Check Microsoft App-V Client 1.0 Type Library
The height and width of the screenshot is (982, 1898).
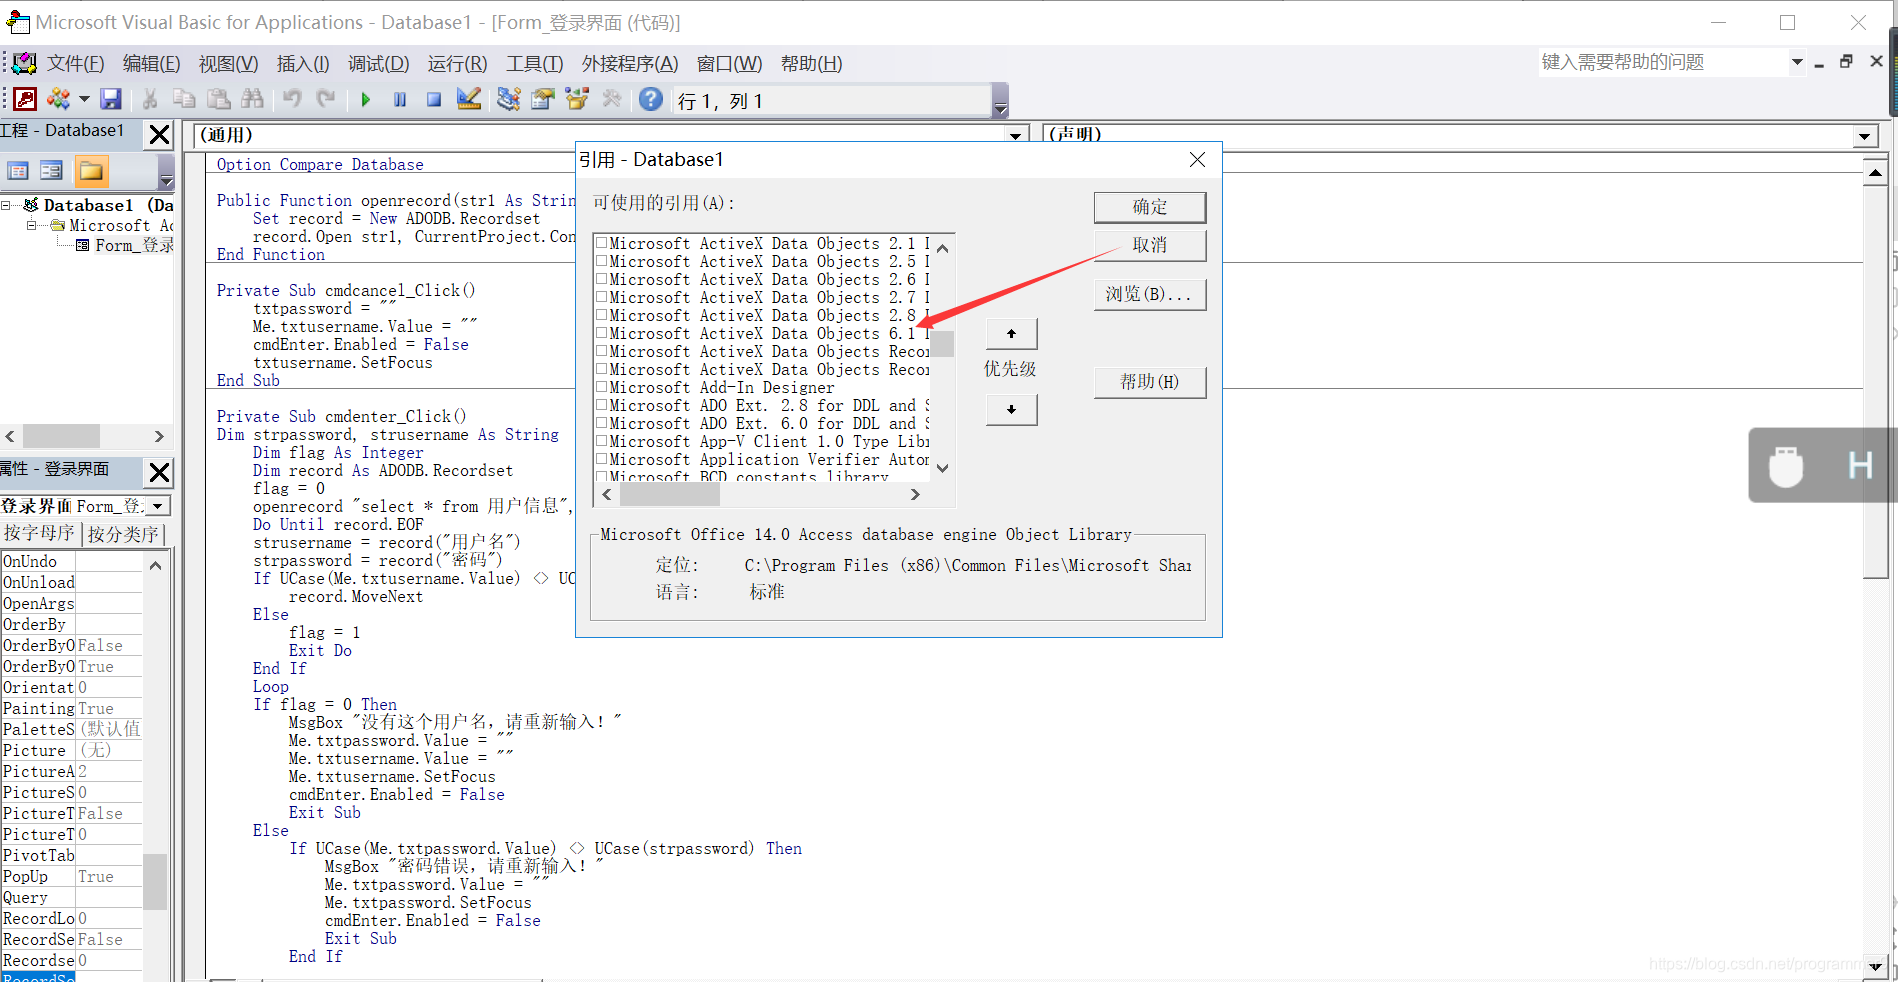(x=602, y=441)
